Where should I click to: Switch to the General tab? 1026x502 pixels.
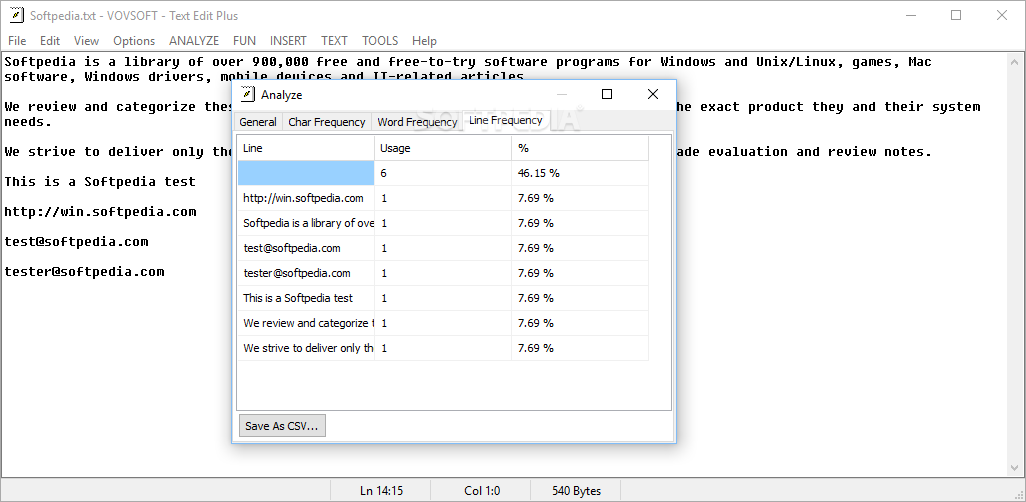tap(258, 122)
